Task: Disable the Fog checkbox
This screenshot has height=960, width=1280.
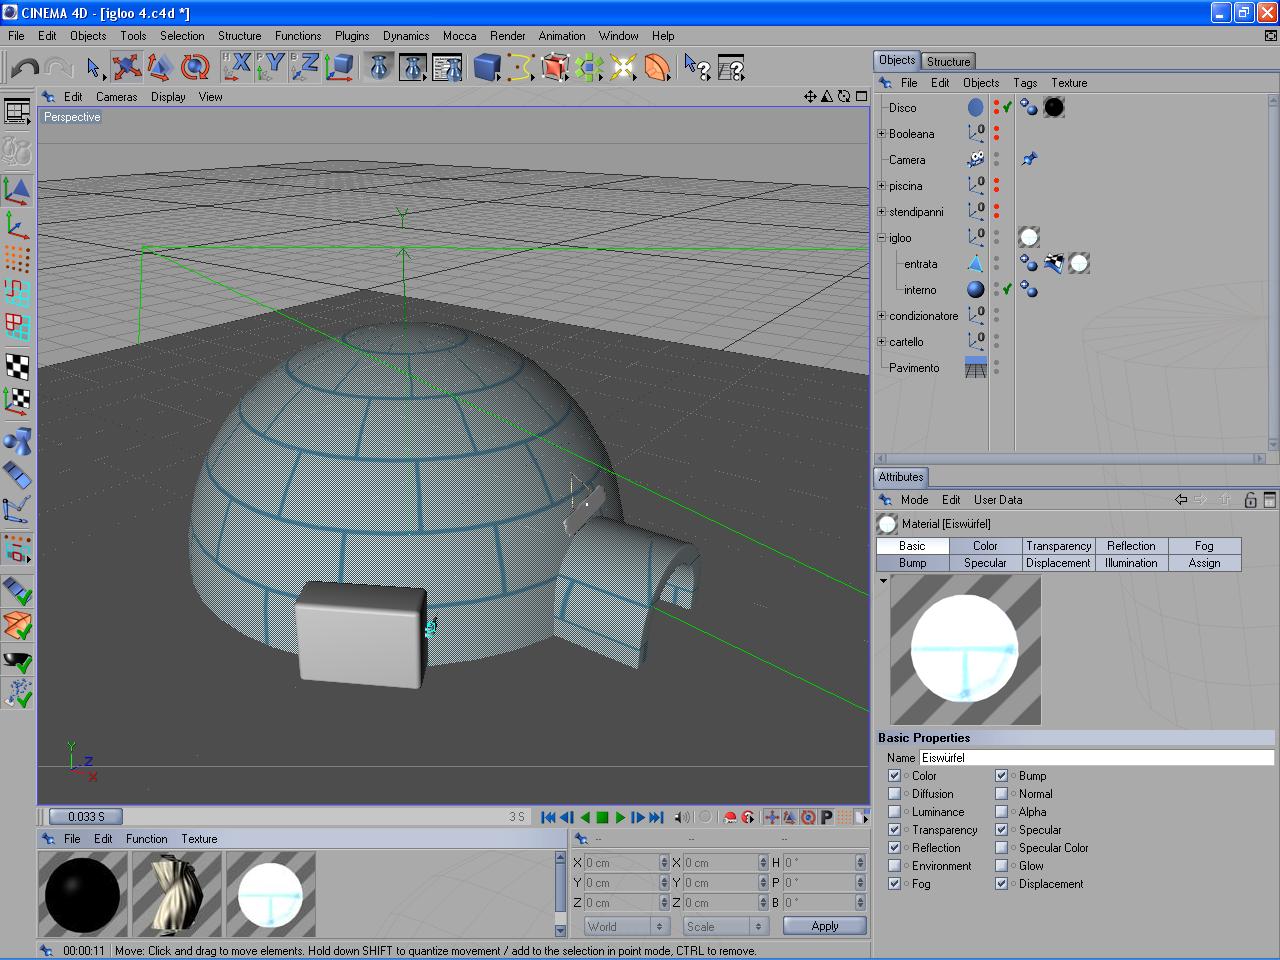Action: click(x=895, y=884)
